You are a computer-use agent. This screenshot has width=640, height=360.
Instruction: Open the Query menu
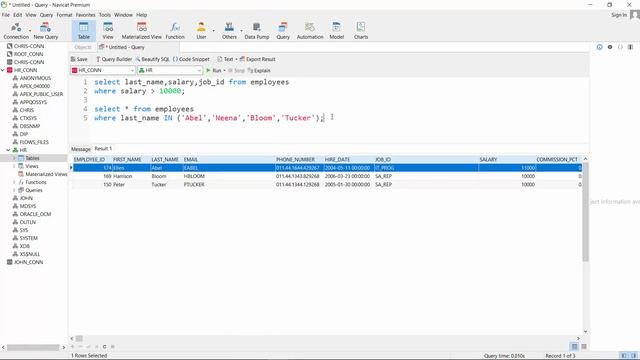click(x=46, y=15)
